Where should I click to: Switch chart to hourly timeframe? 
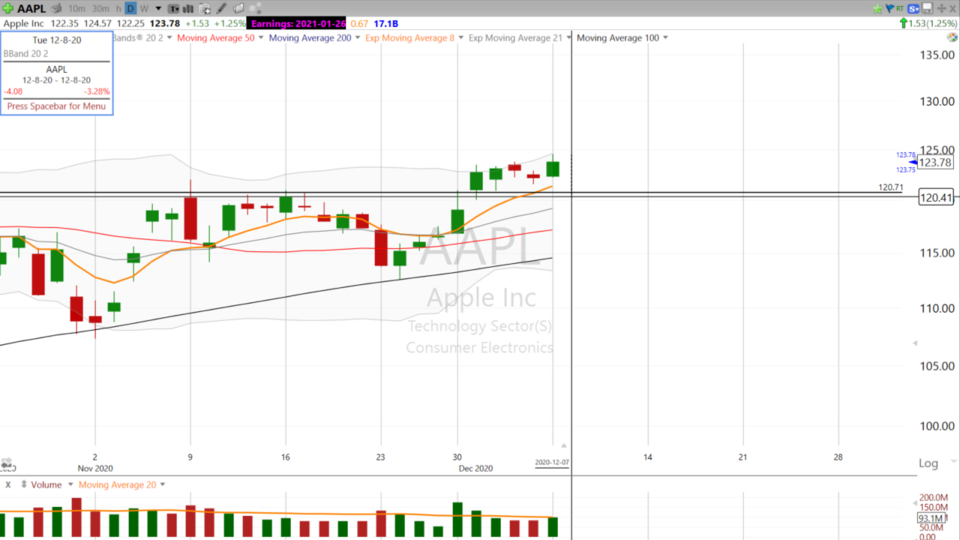point(118,9)
